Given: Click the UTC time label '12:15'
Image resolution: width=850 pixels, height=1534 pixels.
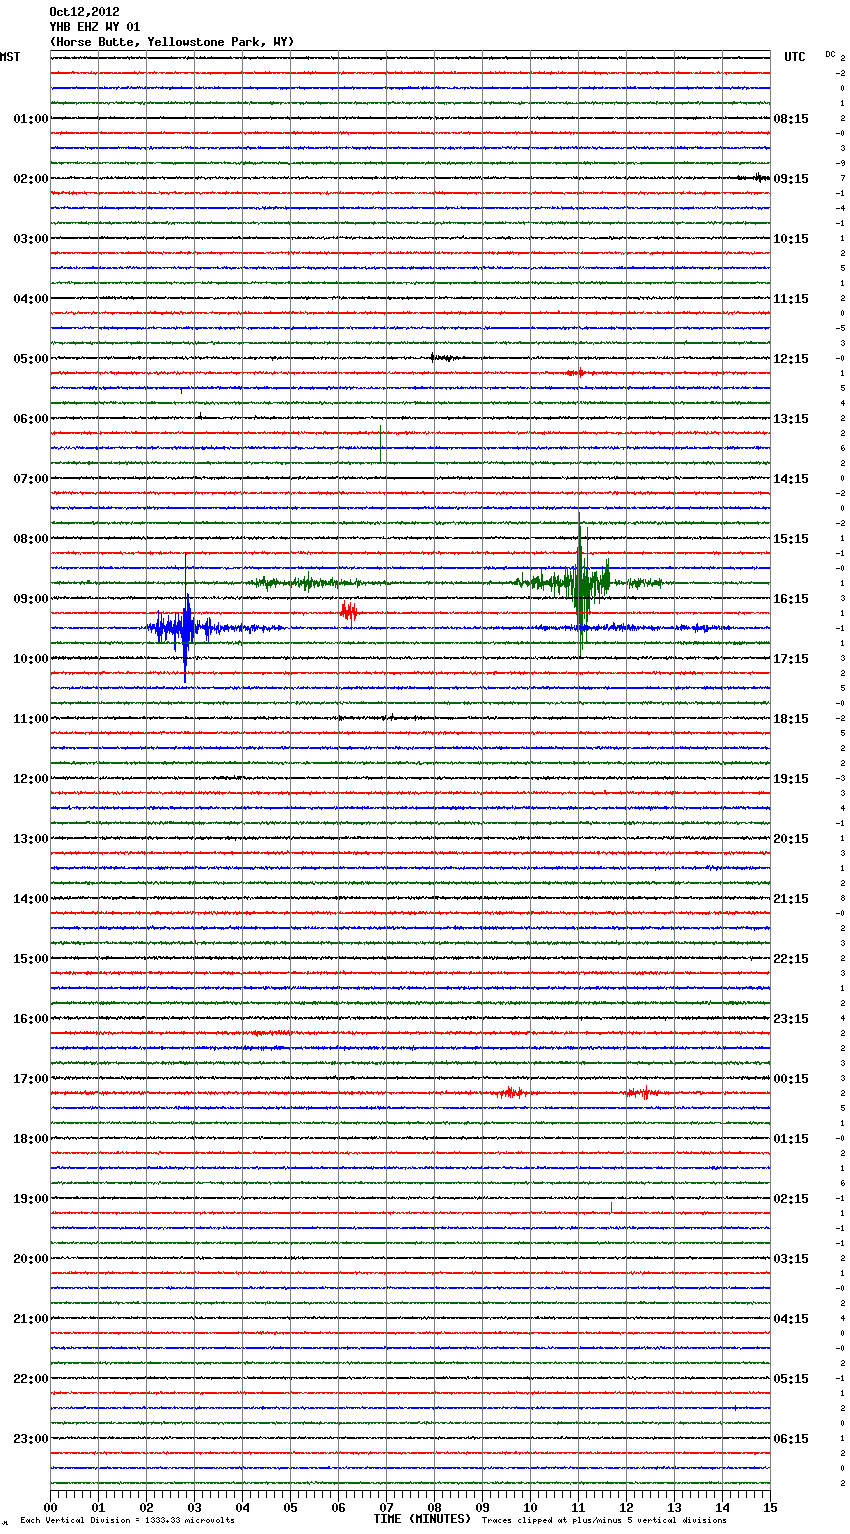Looking at the screenshot, I should click(x=791, y=359).
